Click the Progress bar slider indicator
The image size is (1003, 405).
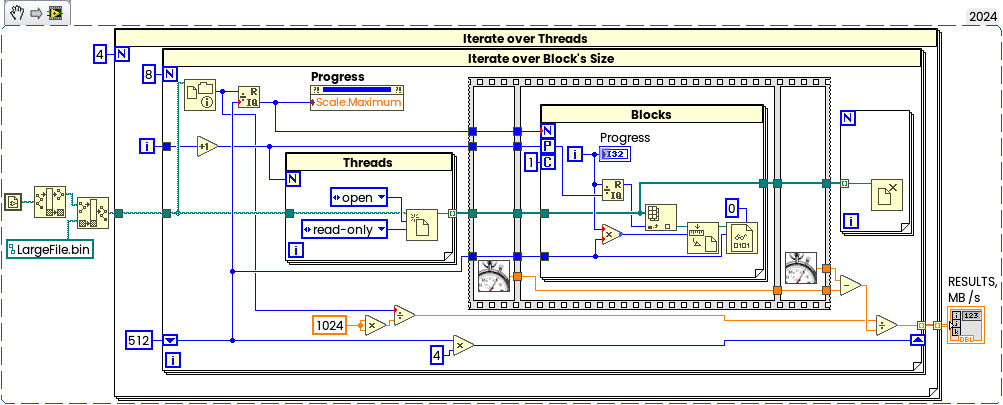pos(357,90)
